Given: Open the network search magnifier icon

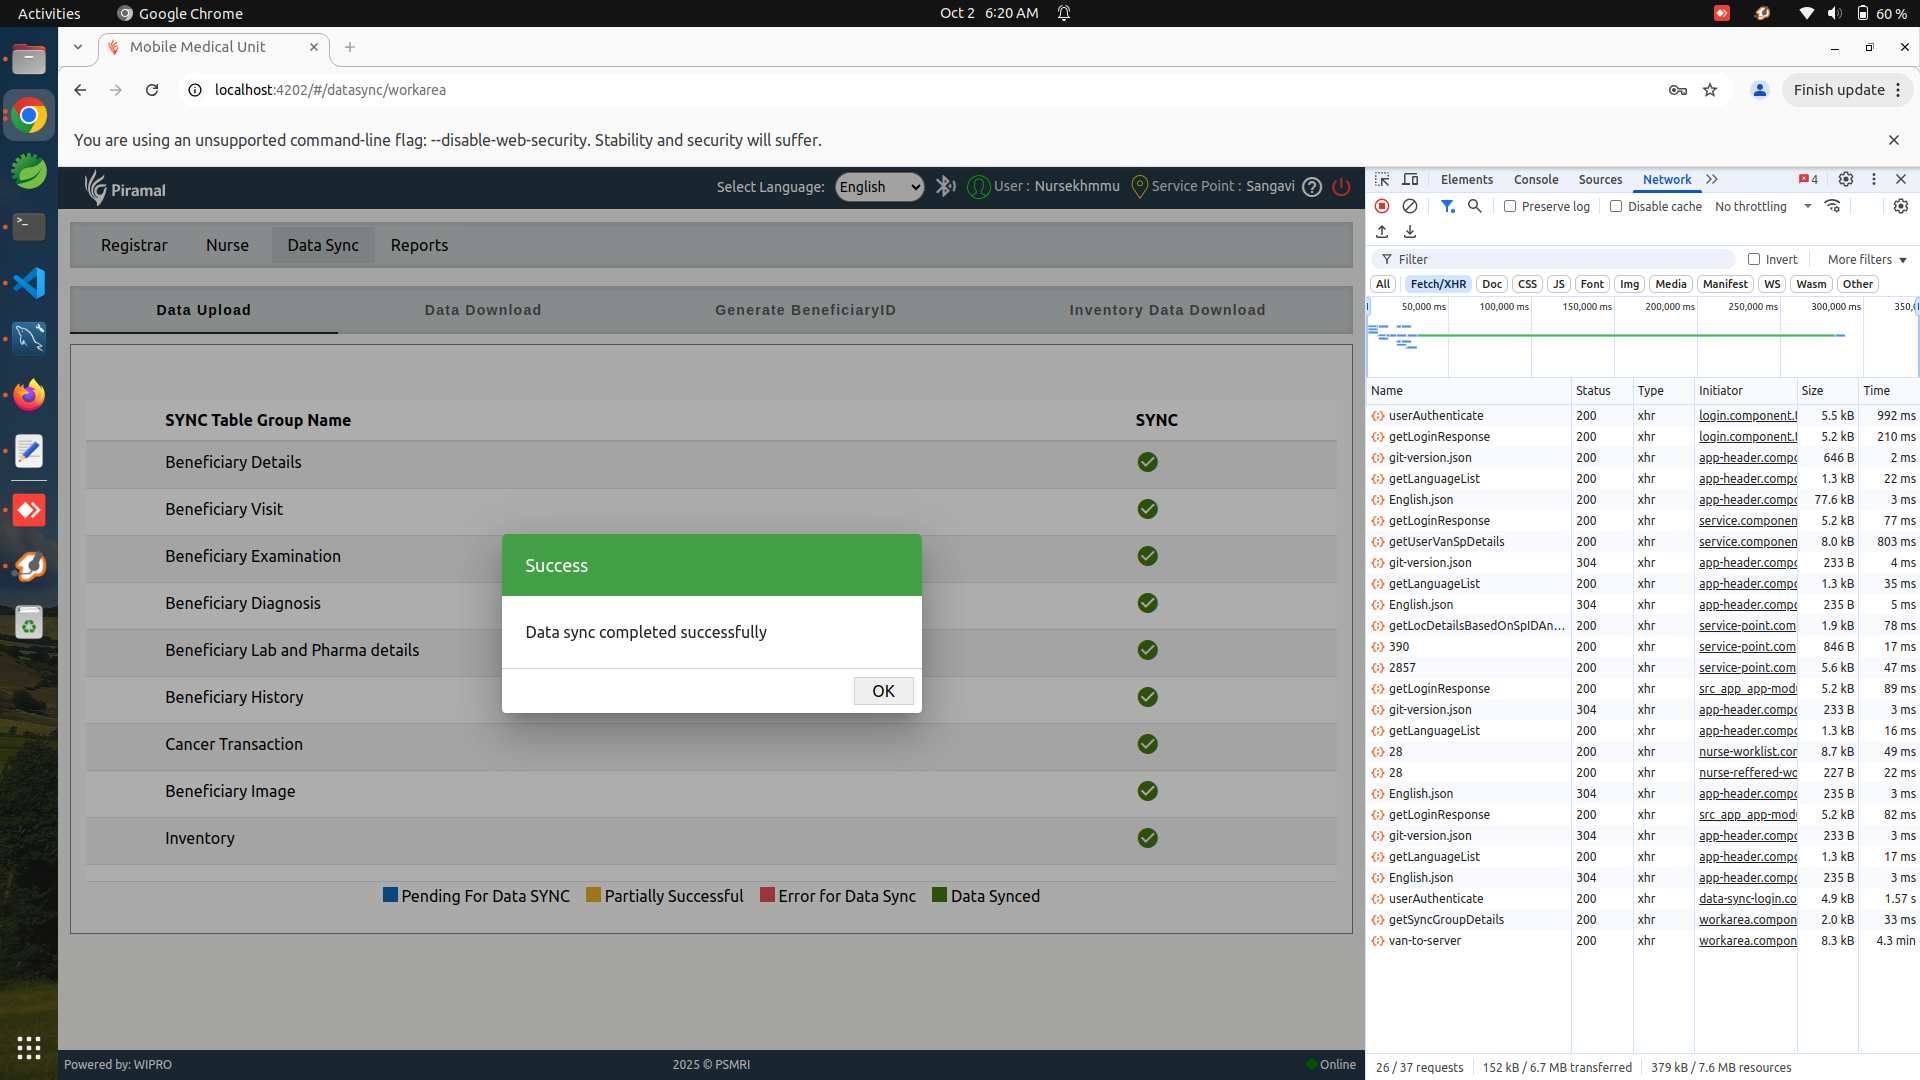Looking at the screenshot, I should pos(1474,206).
